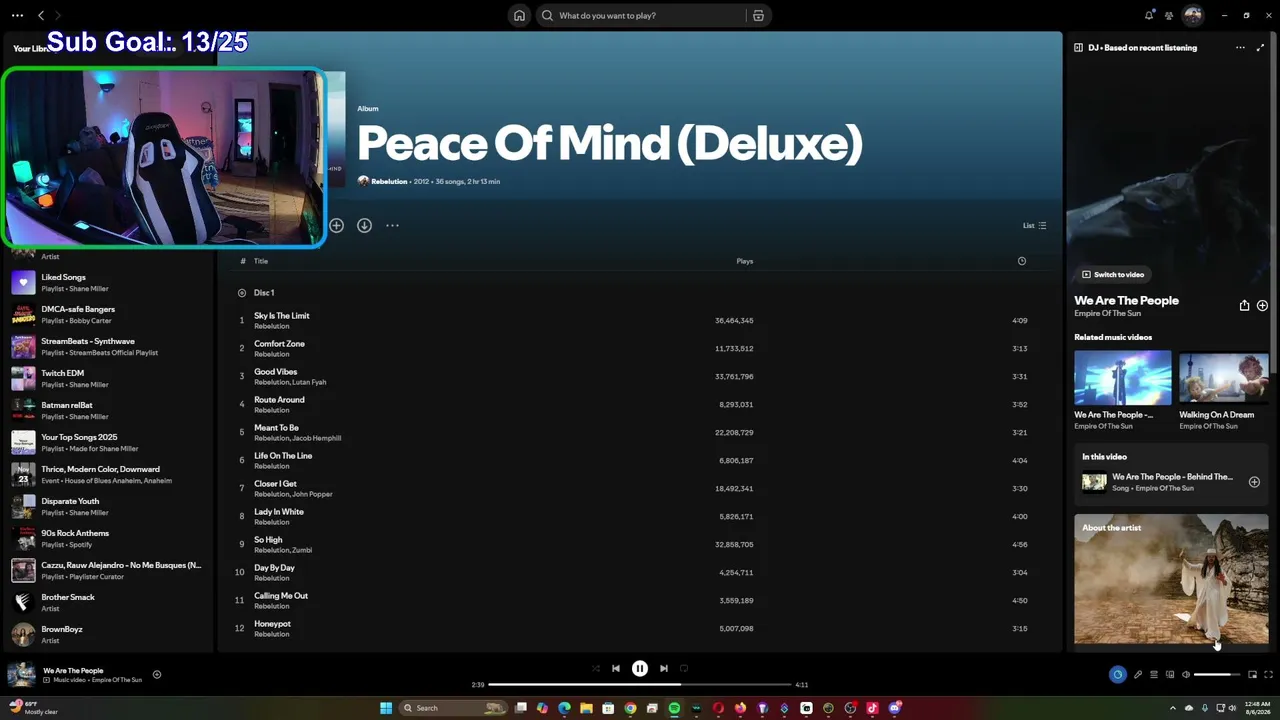Image resolution: width=1280 pixels, height=720 pixels.
Task: Expand the Now Playing view to full size
Action: 1260,48
